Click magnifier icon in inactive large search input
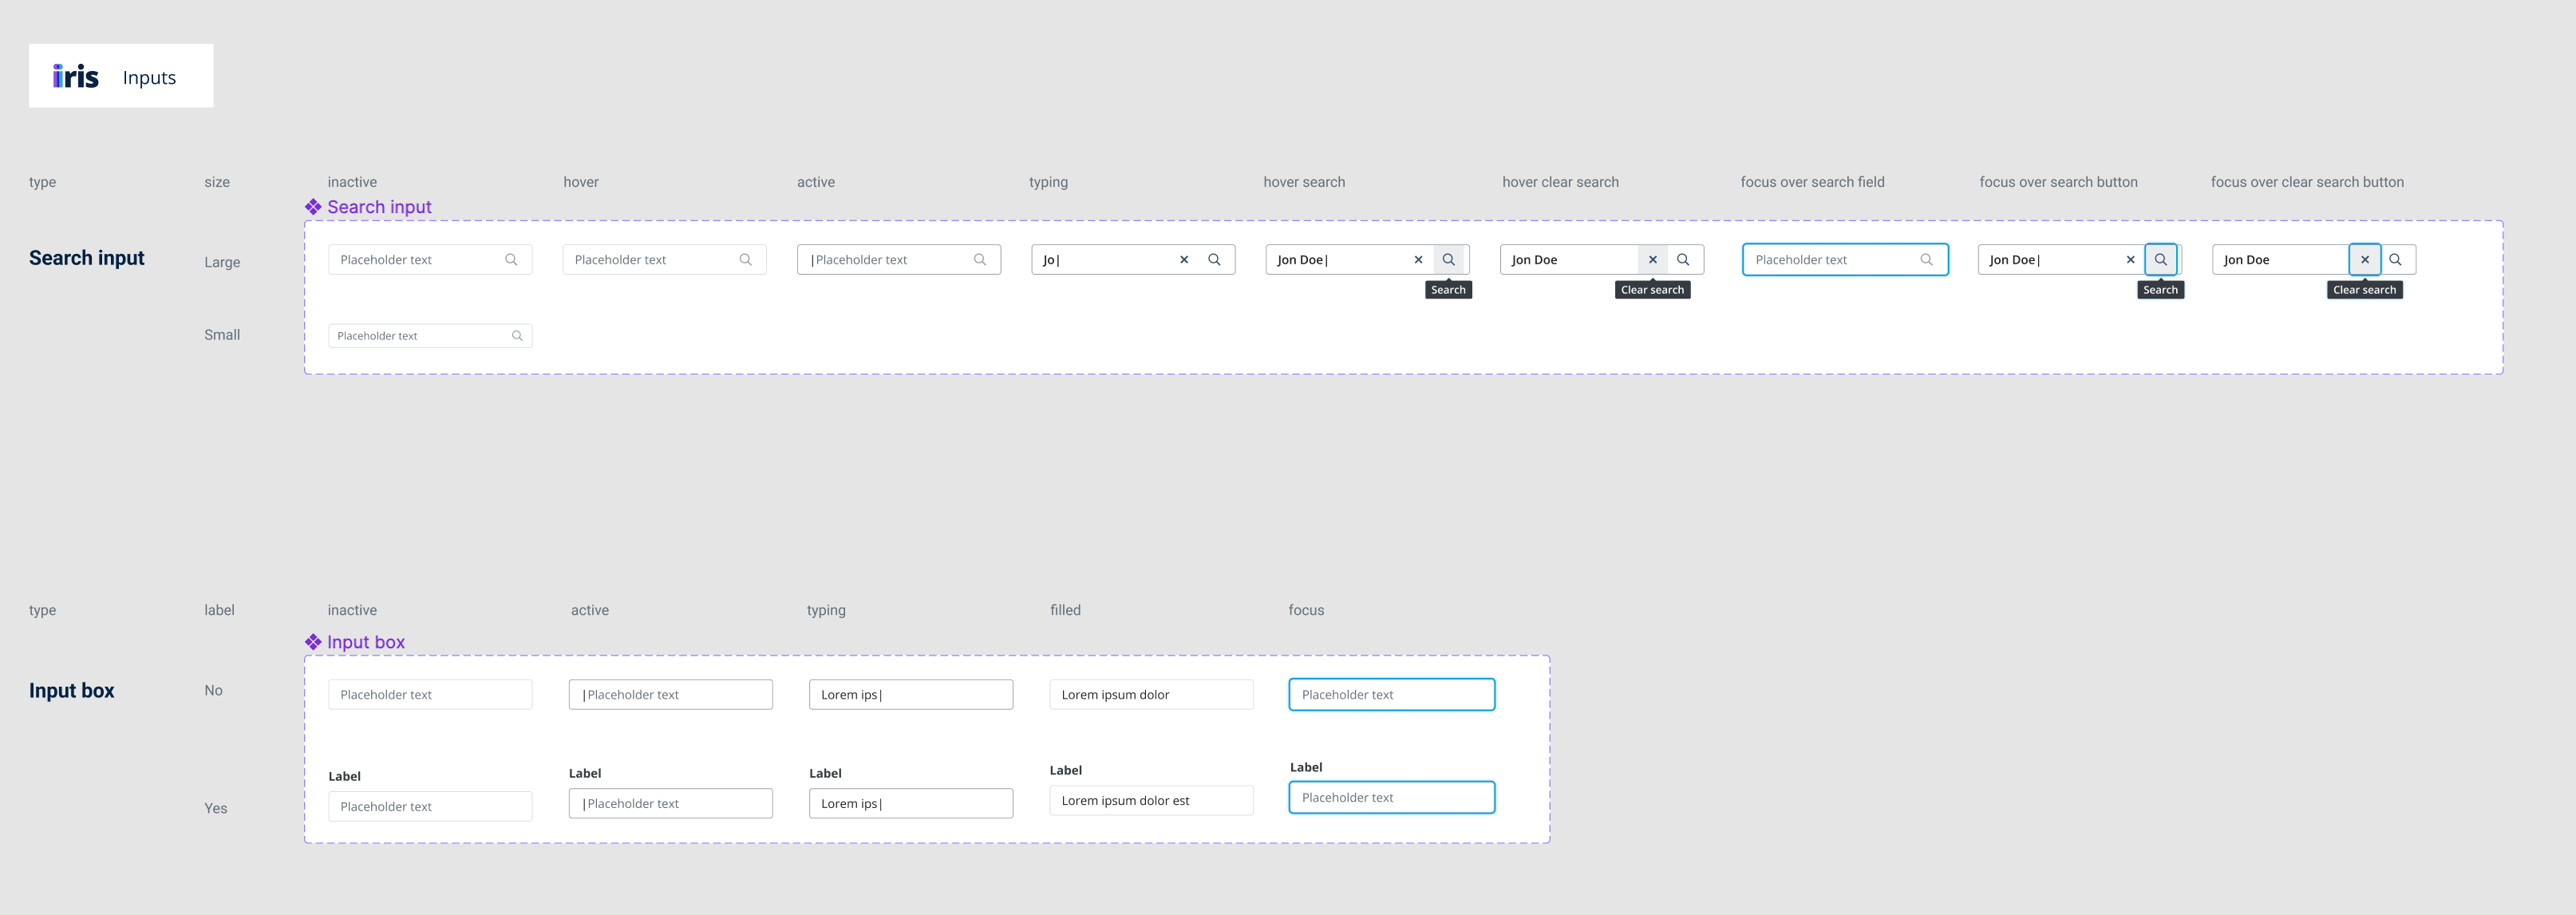The width and height of the screenshot is (2576, 915). (511, 260)
